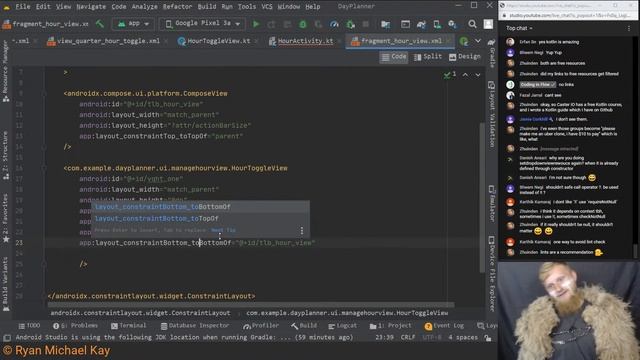Open the VCS menu

(x=267, y=7)
